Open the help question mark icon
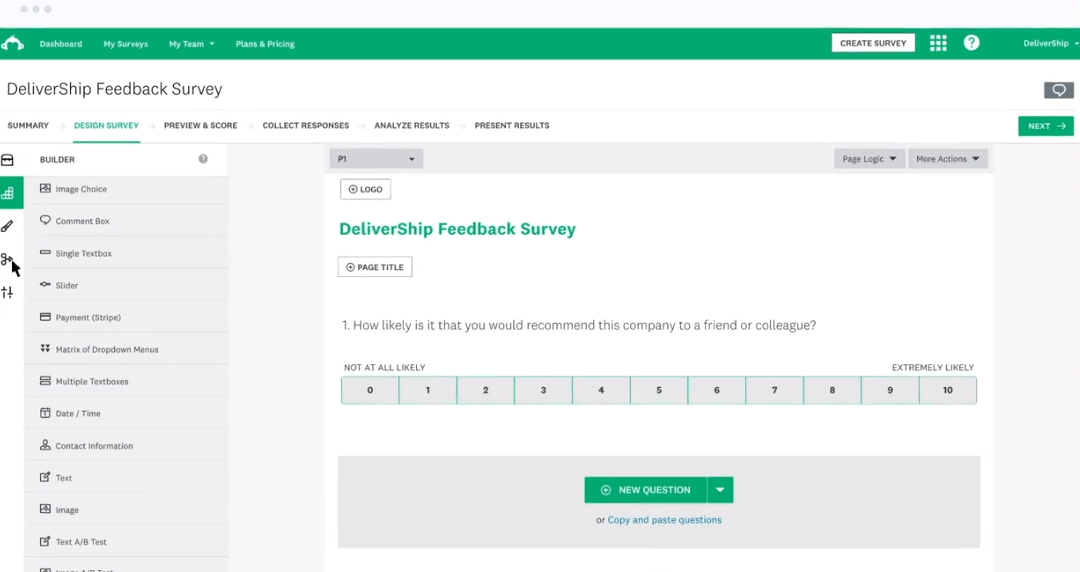This screenshot has height=572, width=1080. [x=971, y=43]
